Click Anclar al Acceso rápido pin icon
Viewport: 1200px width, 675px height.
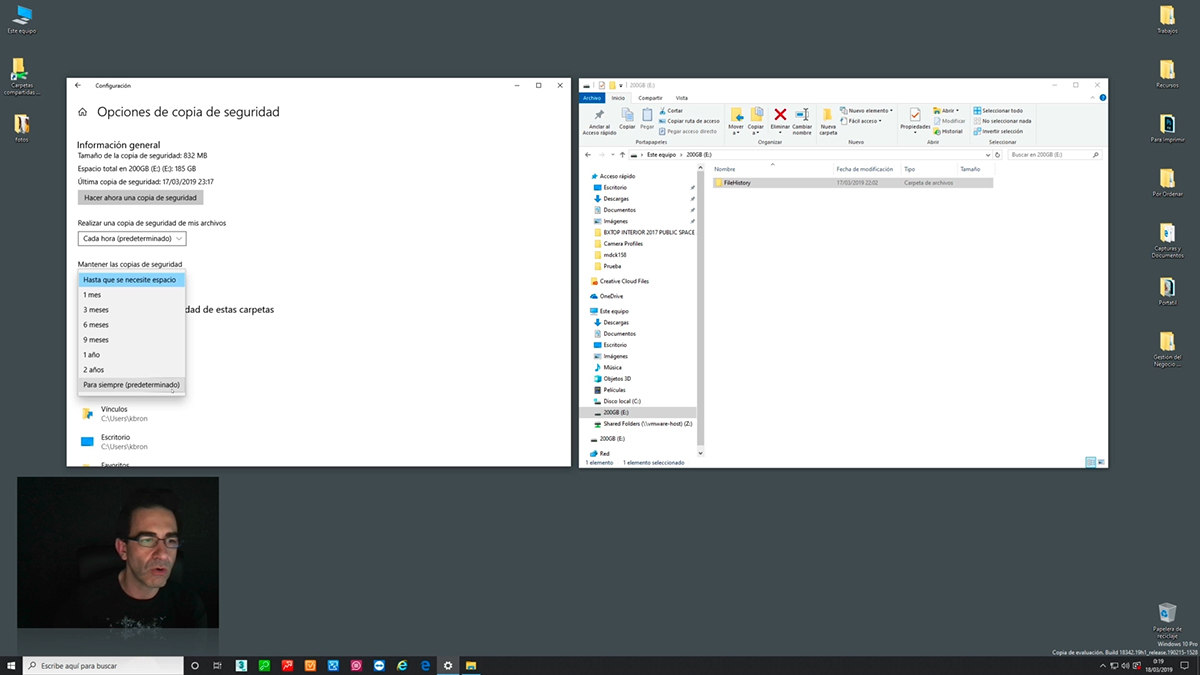599,116
